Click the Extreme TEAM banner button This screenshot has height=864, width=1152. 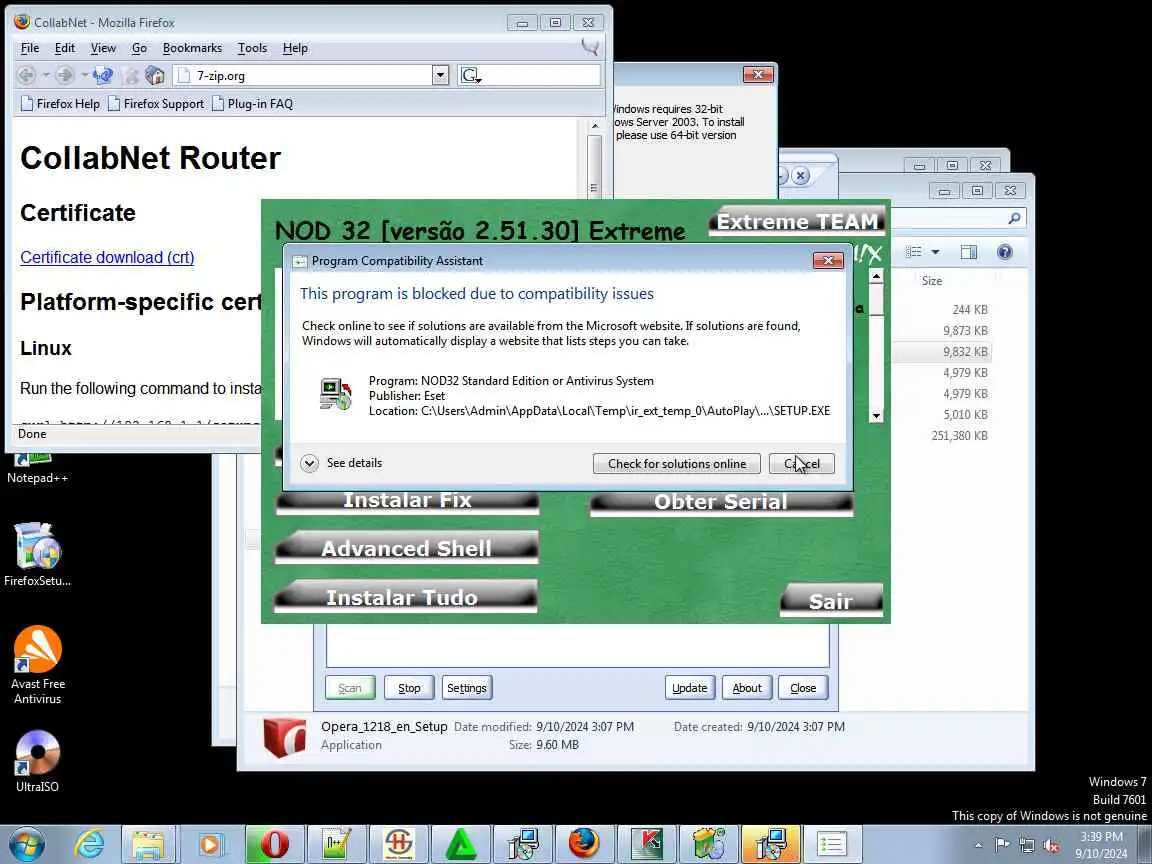tap(797, 221)
